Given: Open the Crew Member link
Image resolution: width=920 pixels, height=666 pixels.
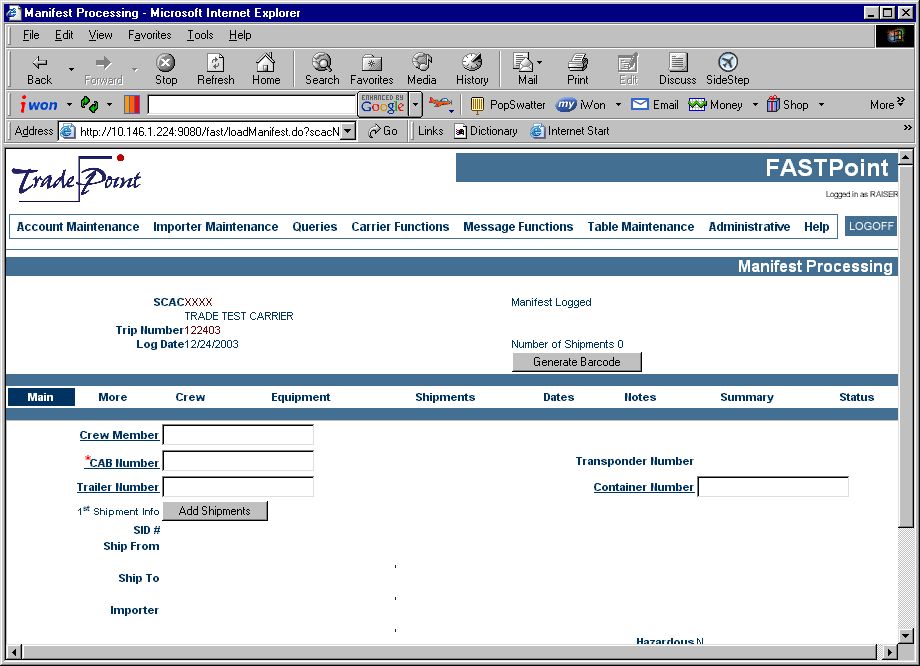Looking at the screenshot, I should click(x=119, y=435).
